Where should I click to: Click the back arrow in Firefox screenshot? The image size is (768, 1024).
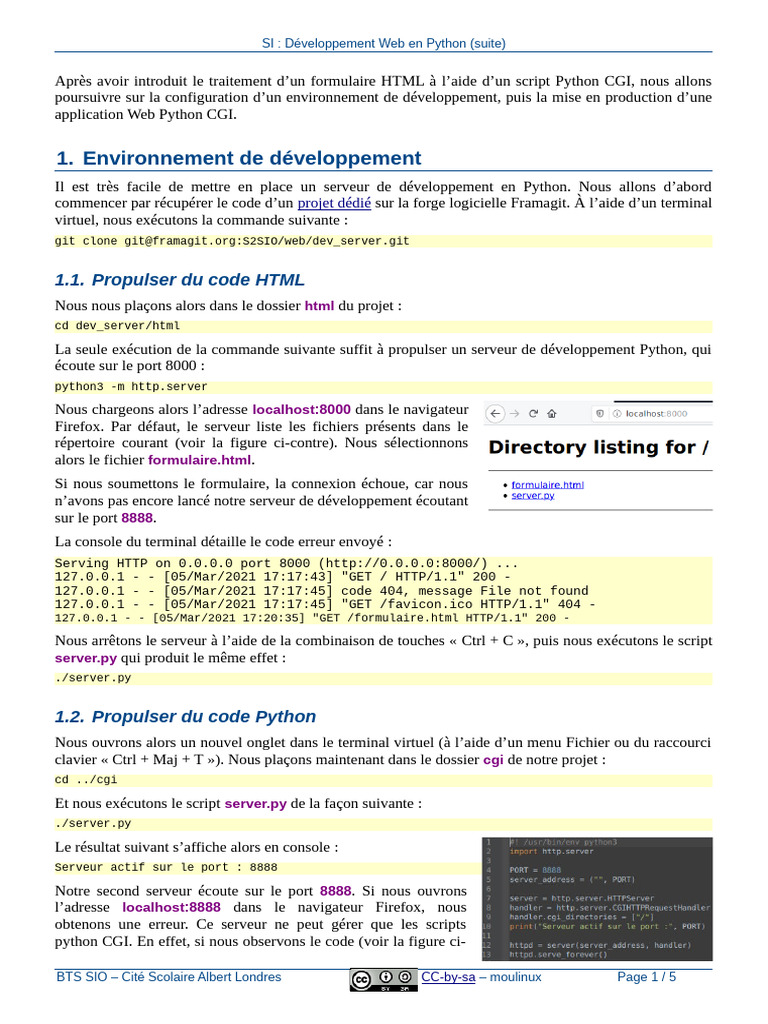[496, 413]
